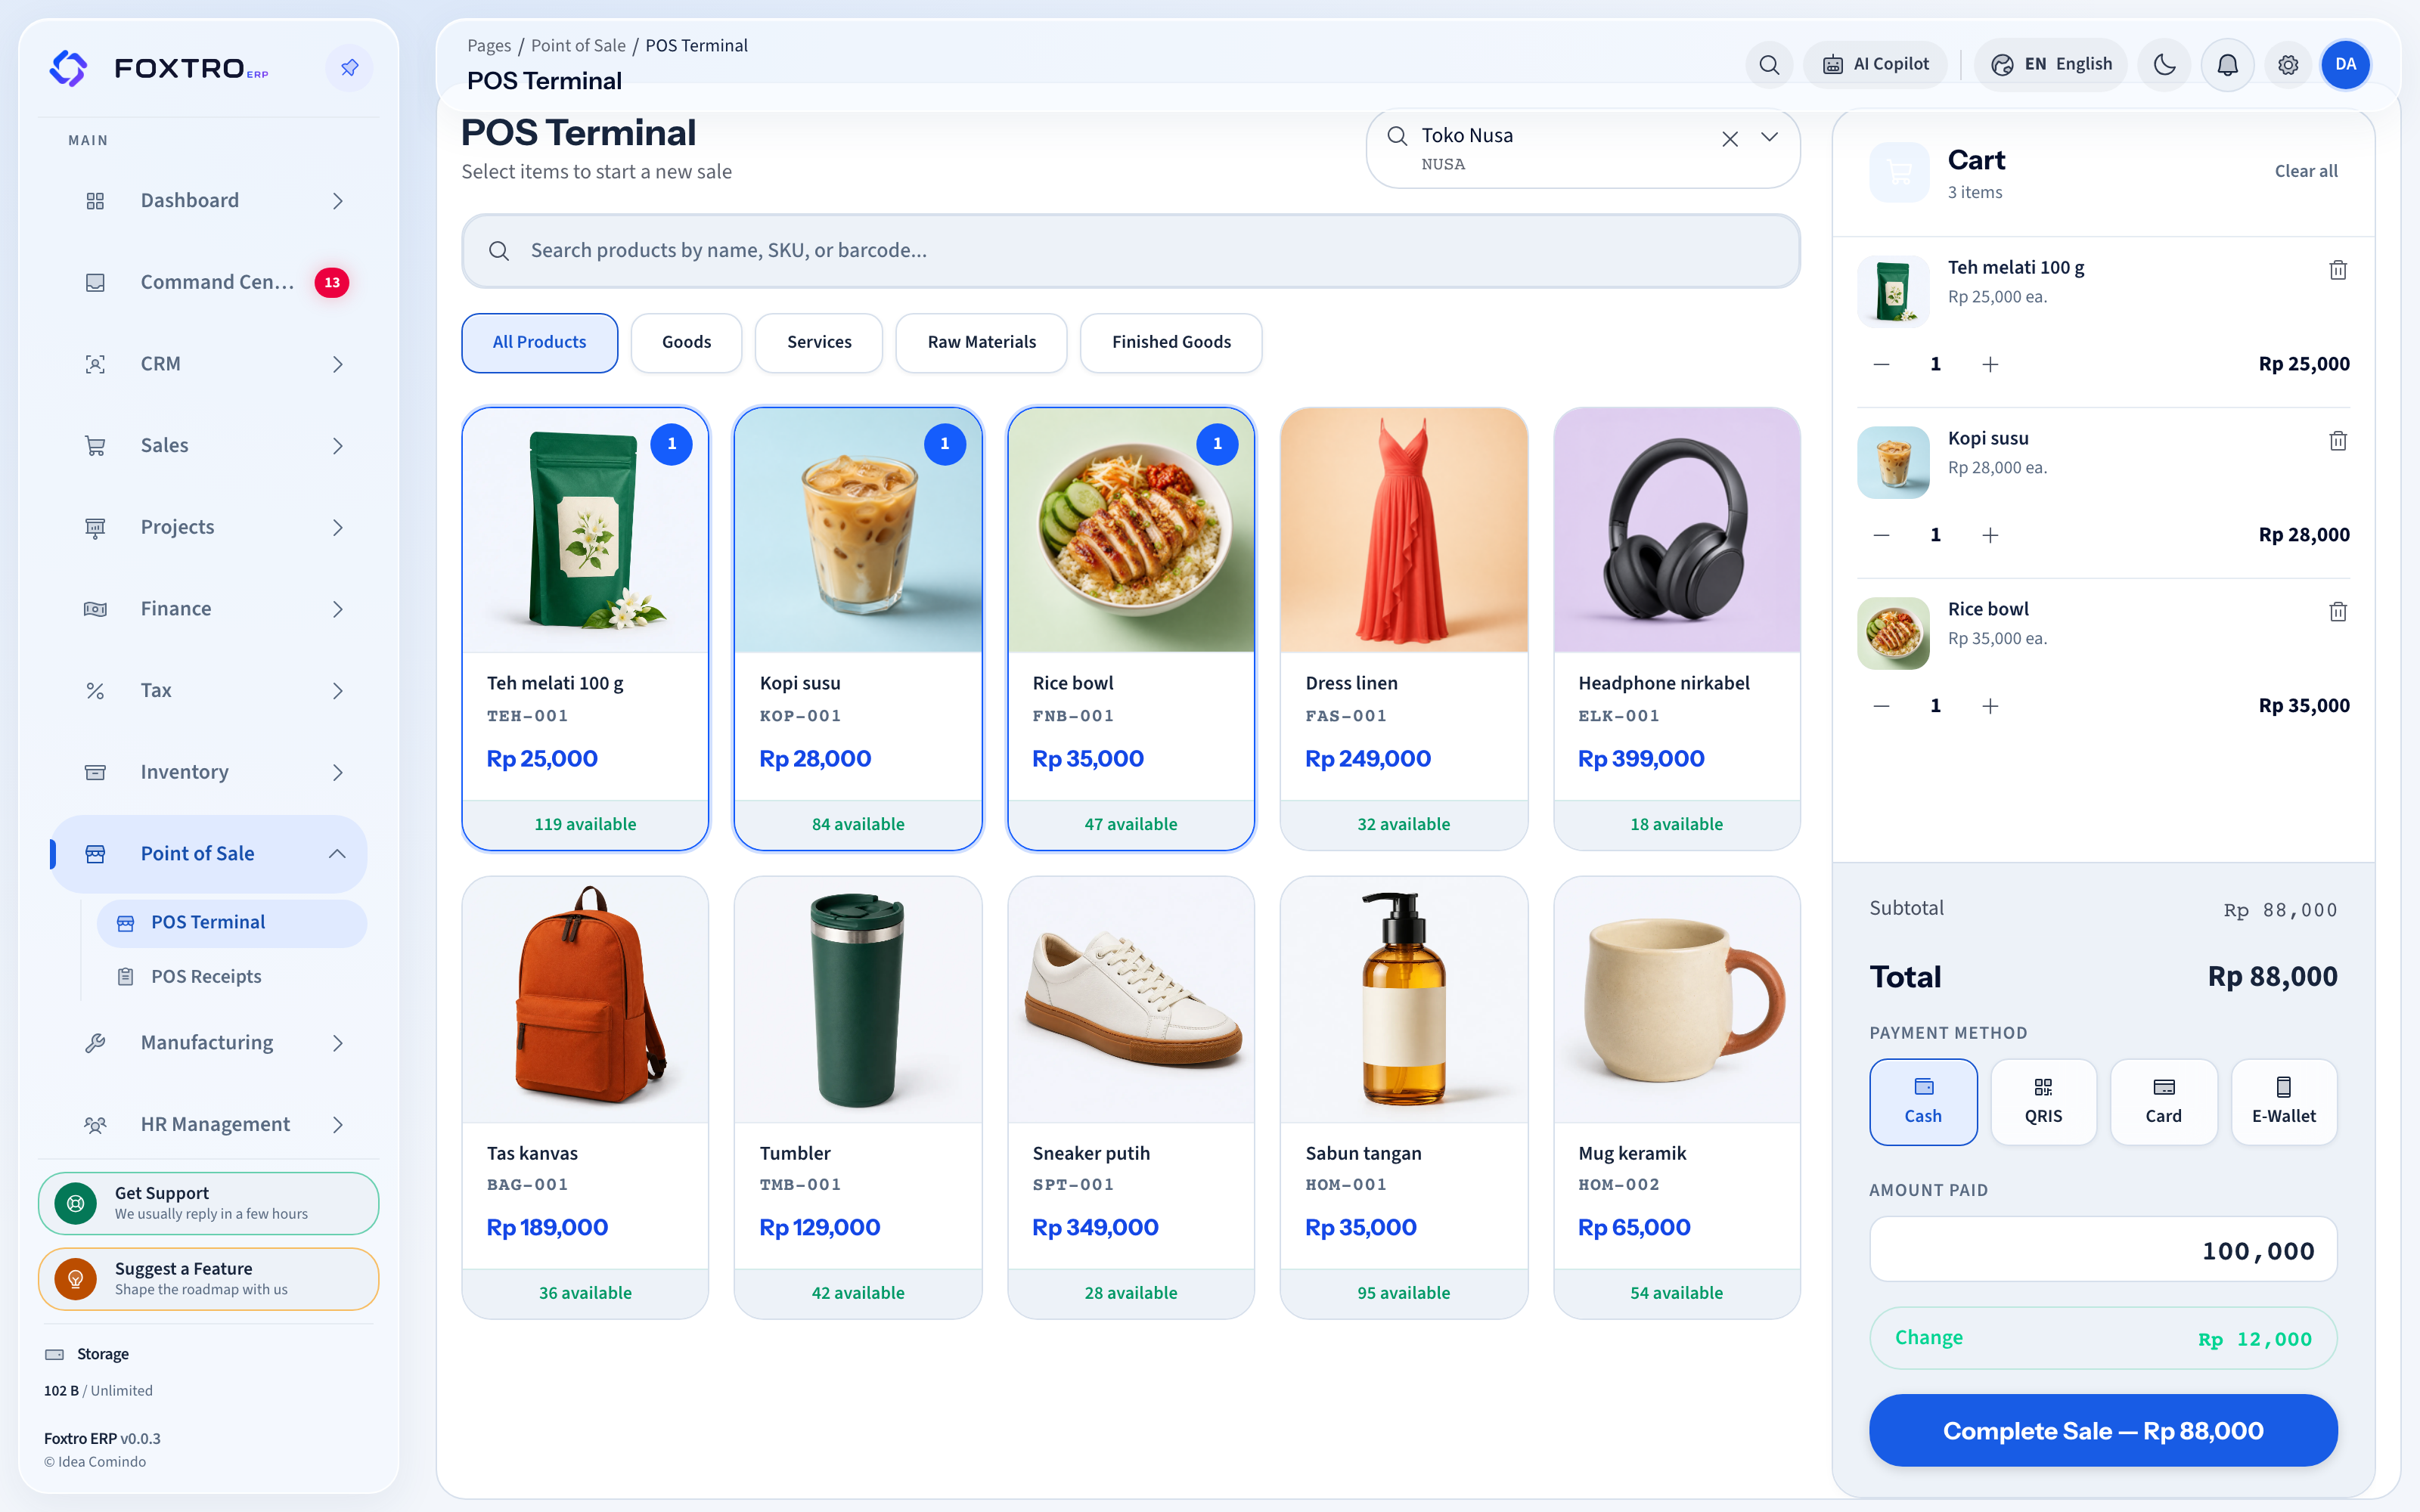
Task: Toggle dark mode moon icon
Action: point(2165,65)
